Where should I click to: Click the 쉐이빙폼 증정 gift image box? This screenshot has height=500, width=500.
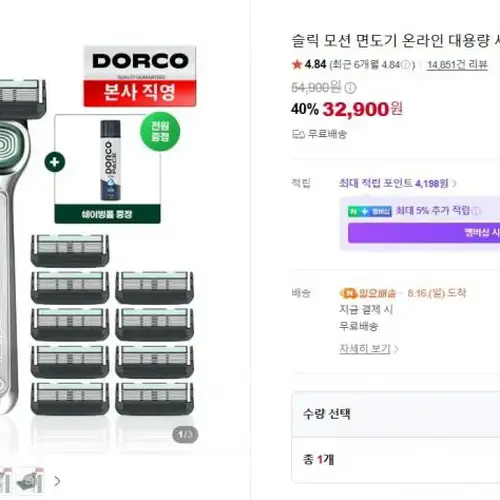pyautogui.click(x=107, y=169)
